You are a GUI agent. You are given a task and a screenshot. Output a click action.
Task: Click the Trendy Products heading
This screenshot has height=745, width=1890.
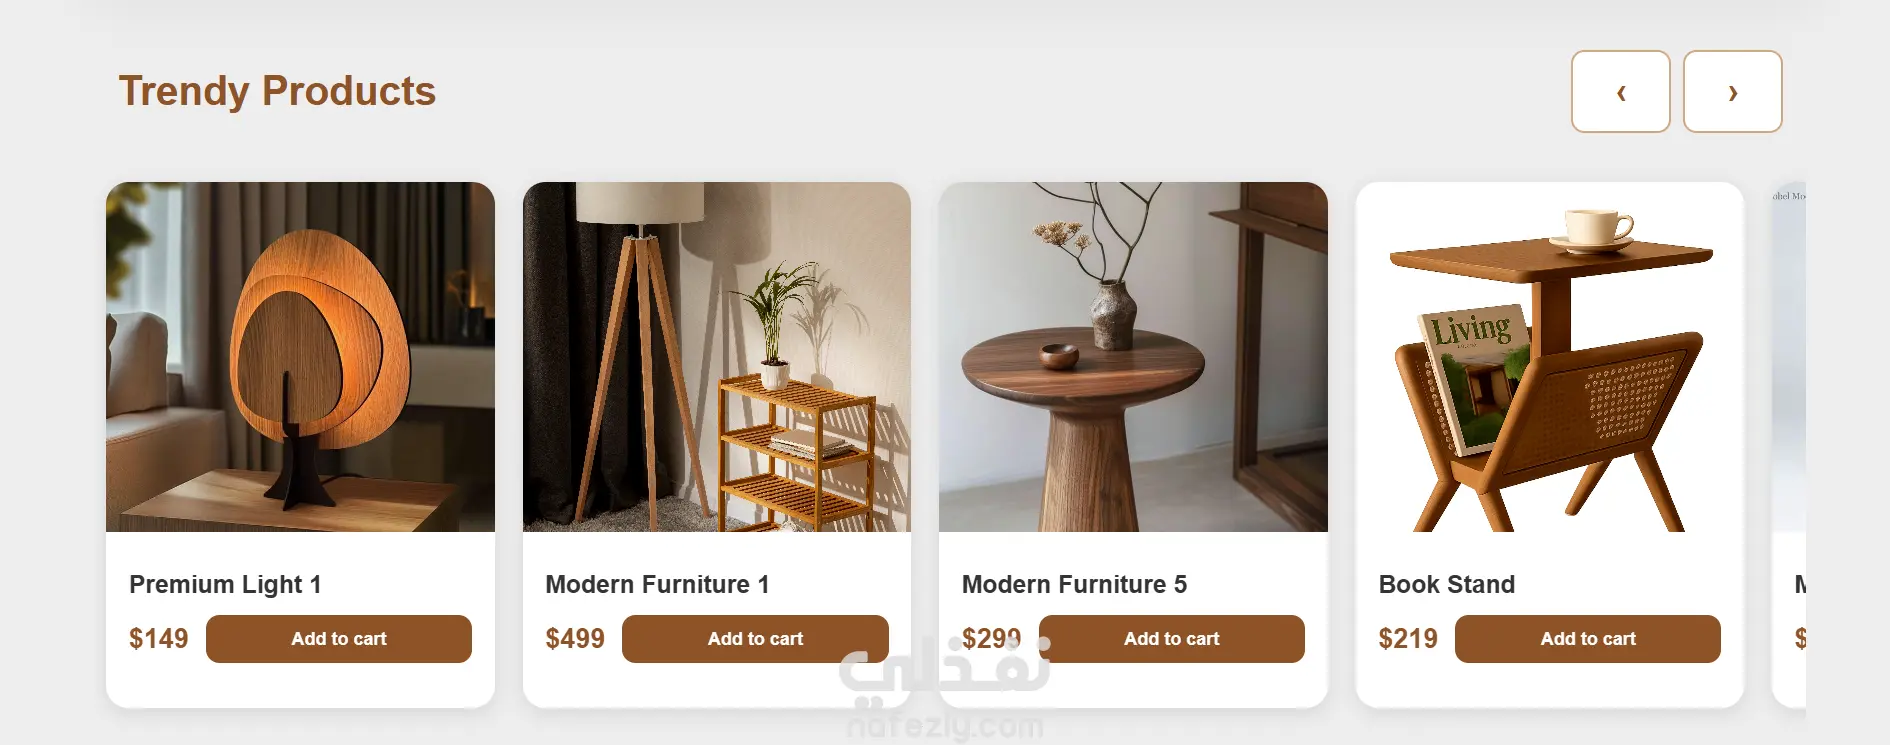[277, 91]
